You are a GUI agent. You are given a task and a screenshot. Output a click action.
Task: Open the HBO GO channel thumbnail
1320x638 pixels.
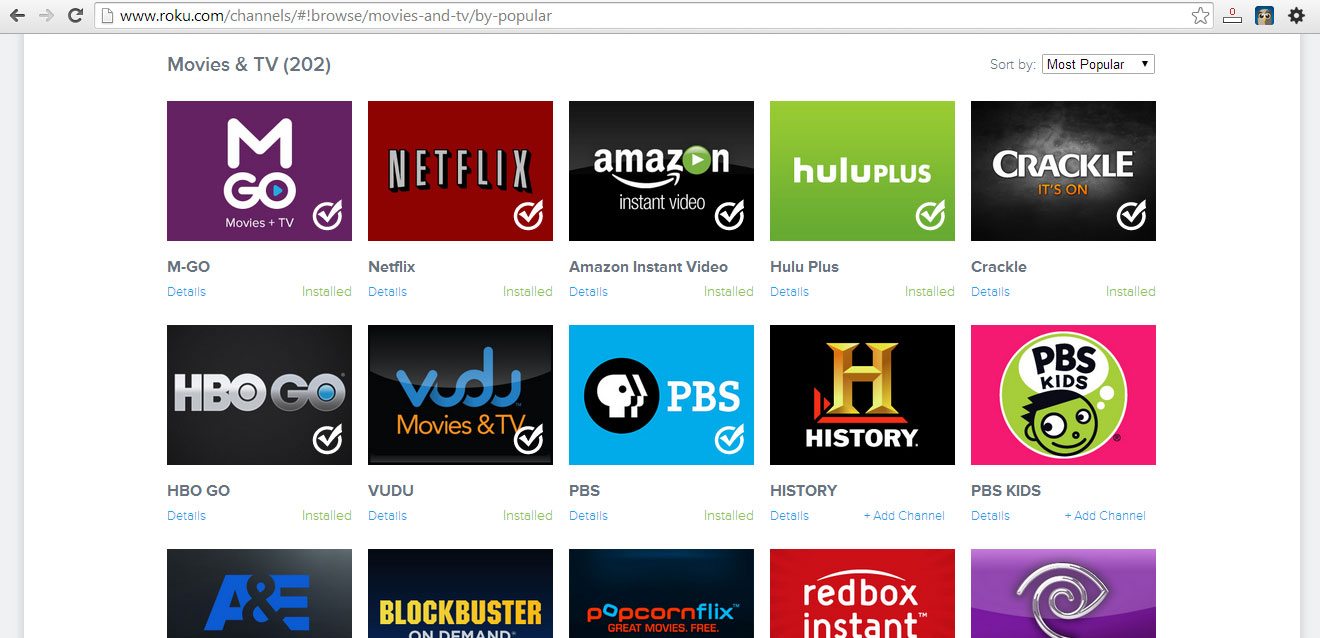pyautogui.click(x=259, y=395)
